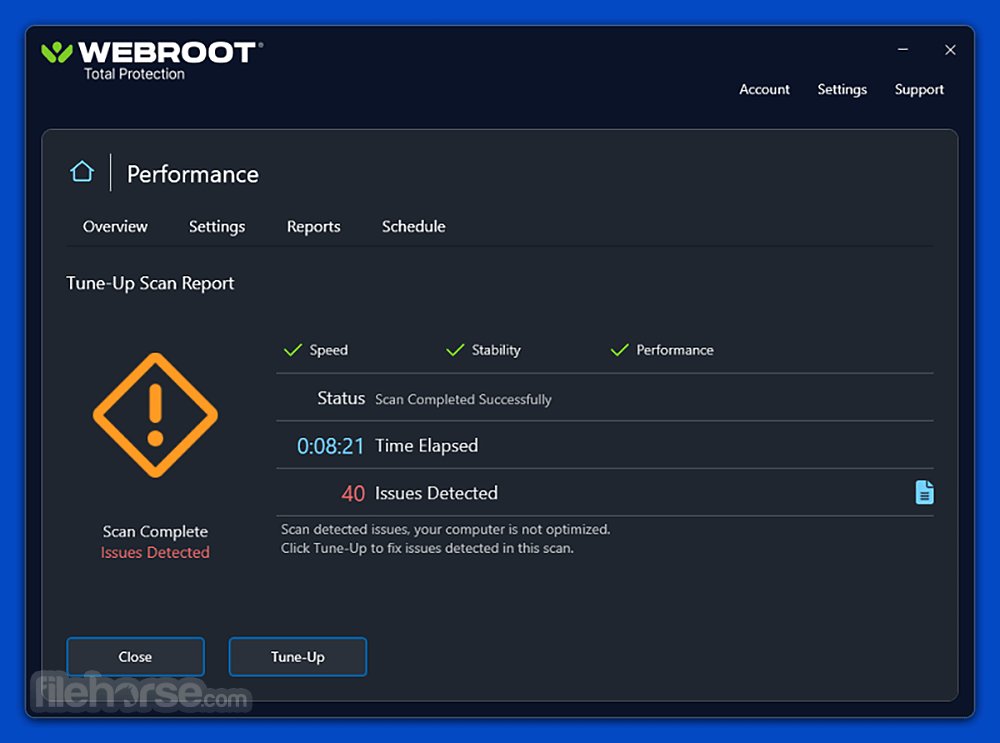Close the Webroot window
Screen dimensions: 1000x743
950,50
